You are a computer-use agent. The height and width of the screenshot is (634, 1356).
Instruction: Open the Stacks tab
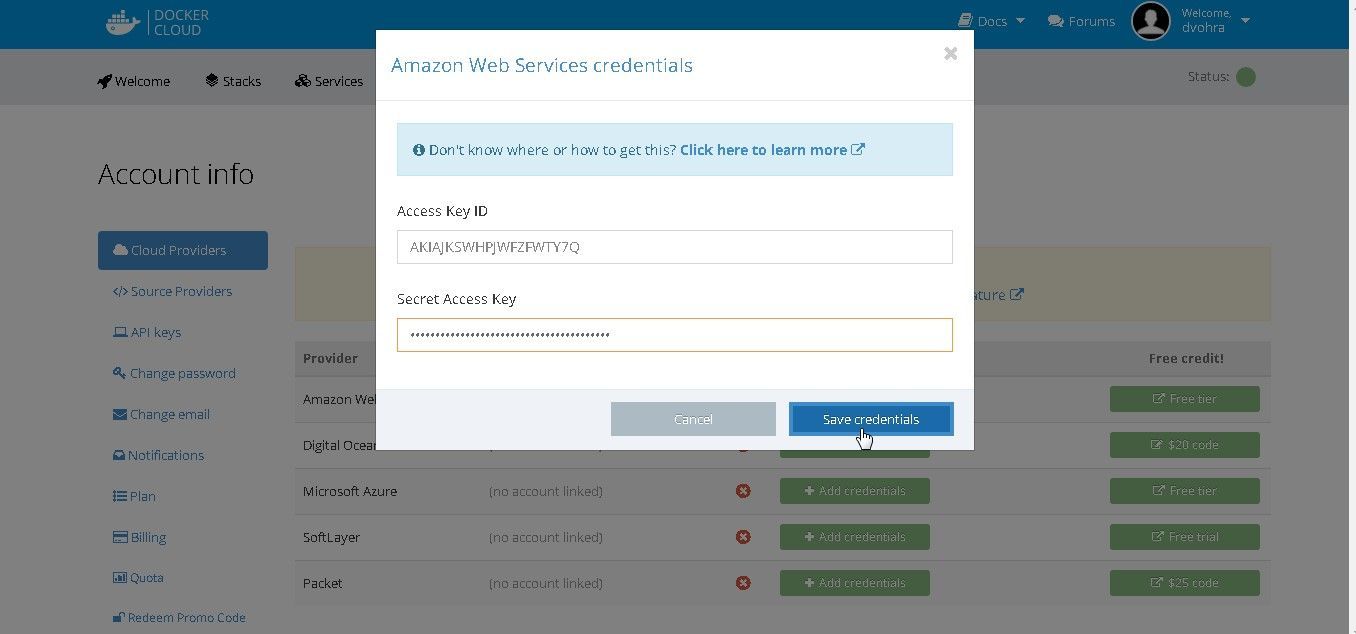click(233, 81)
